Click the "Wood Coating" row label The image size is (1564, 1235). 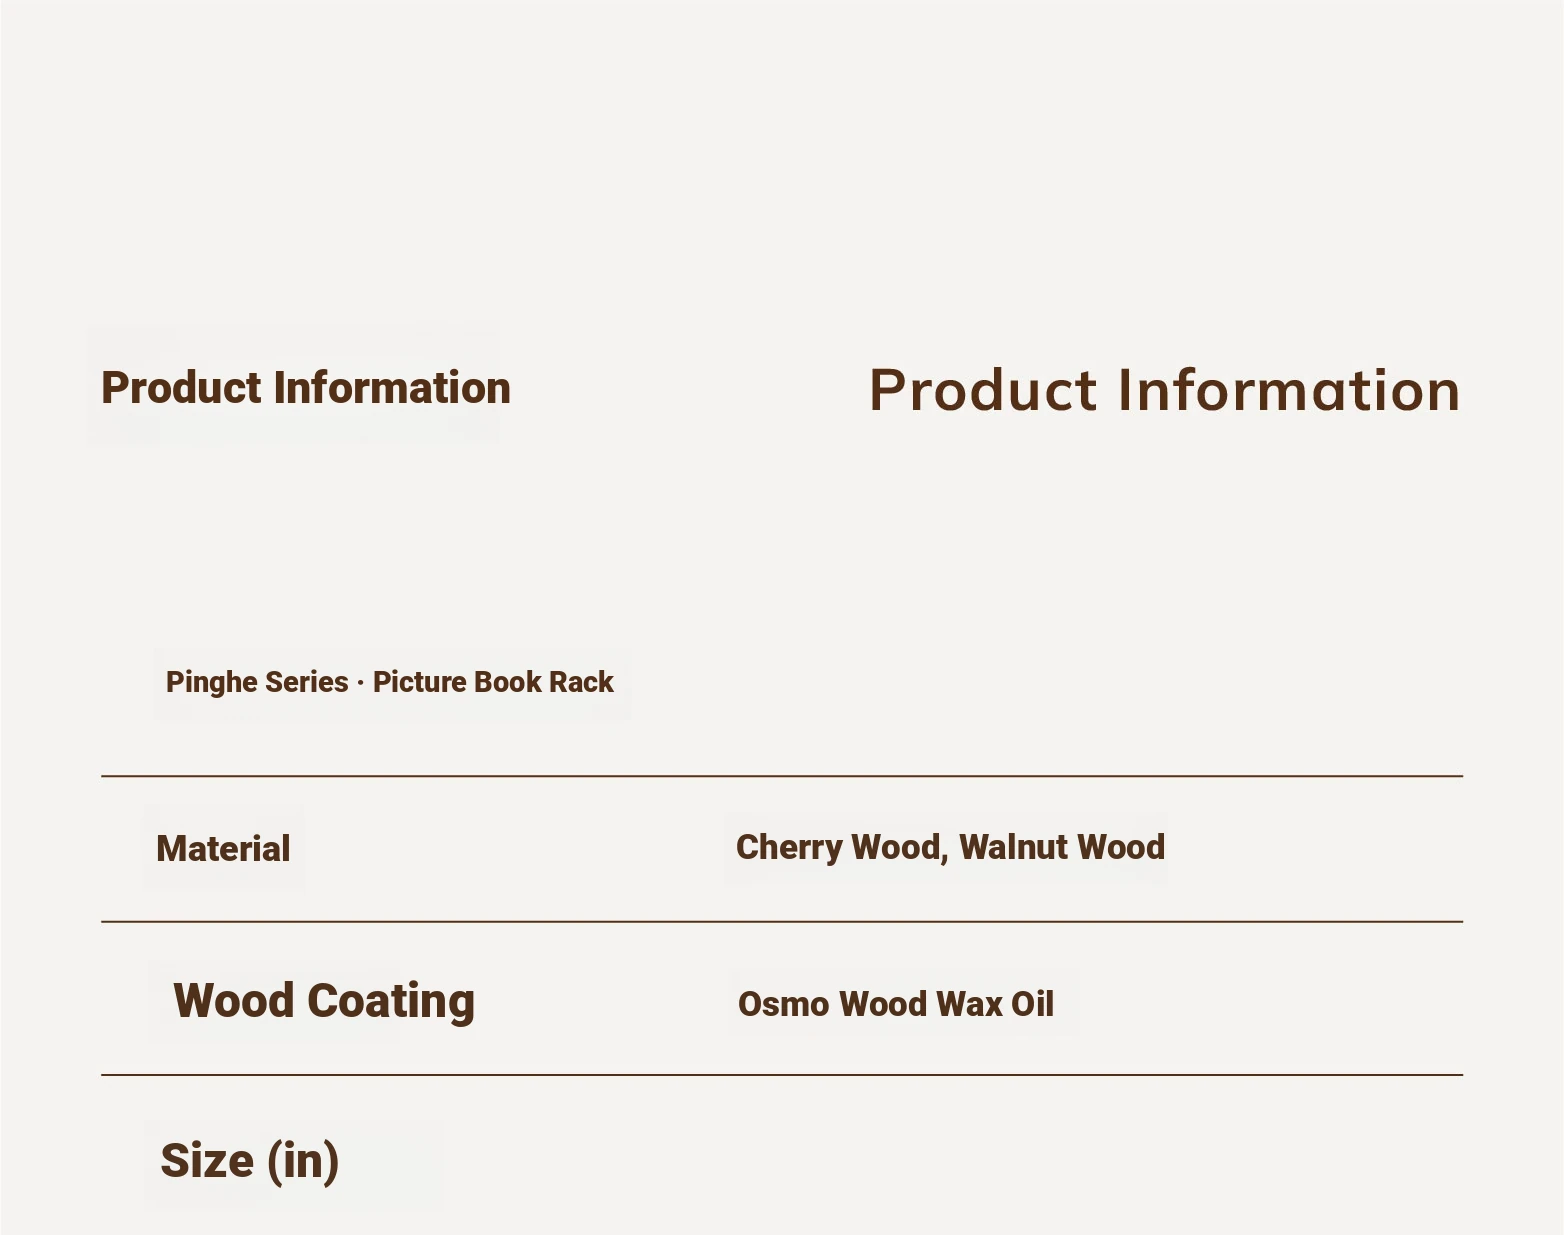coord(324,1001)
